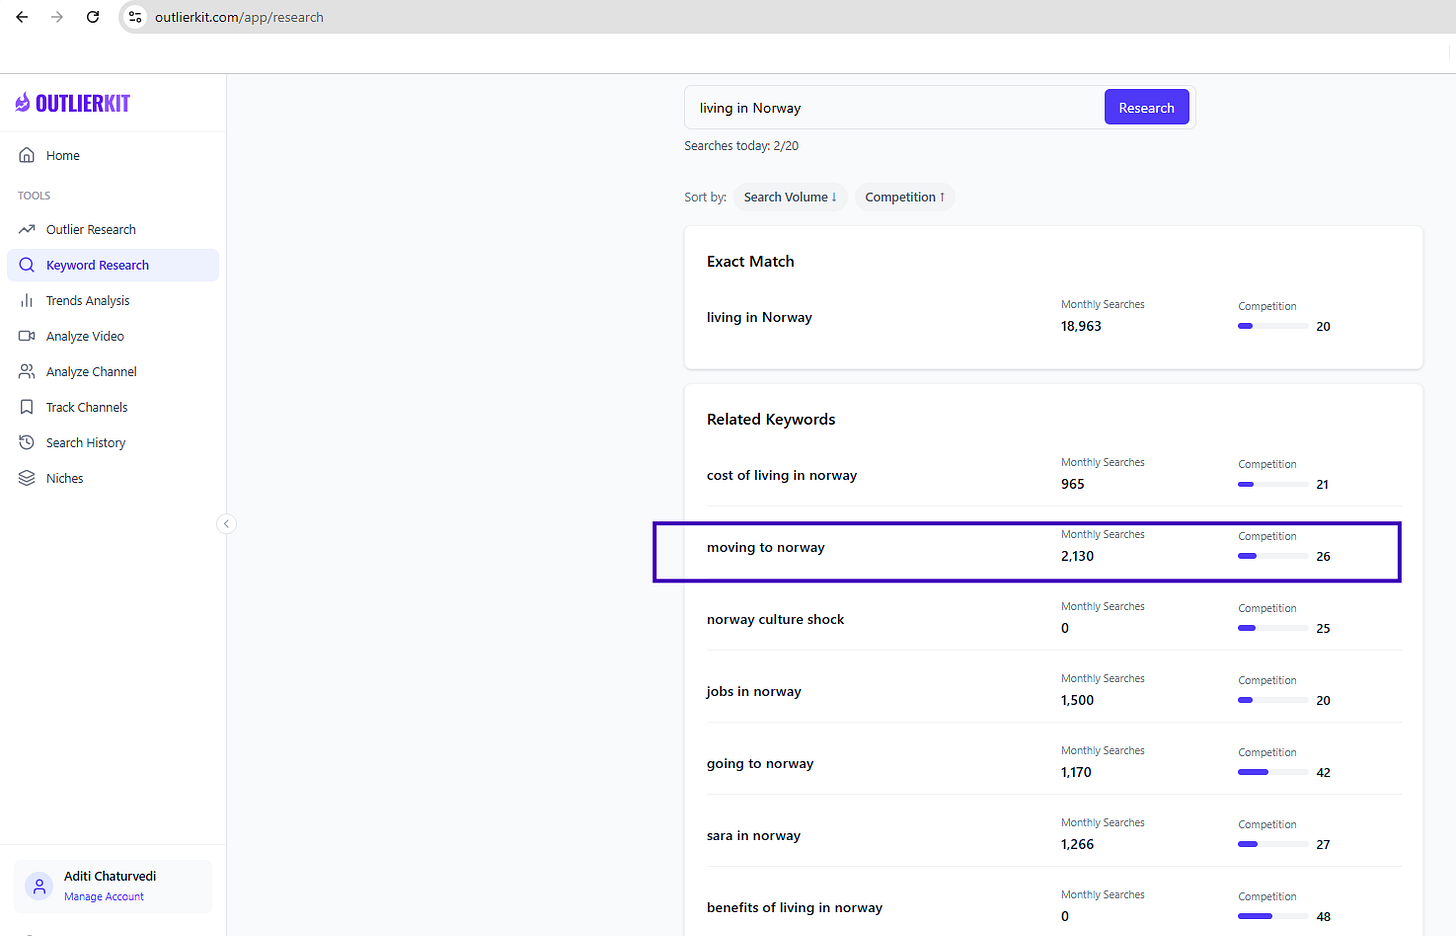Click the Keyword Research magnifier icon
Screen dimensions: 1456x936
point(27,265)
